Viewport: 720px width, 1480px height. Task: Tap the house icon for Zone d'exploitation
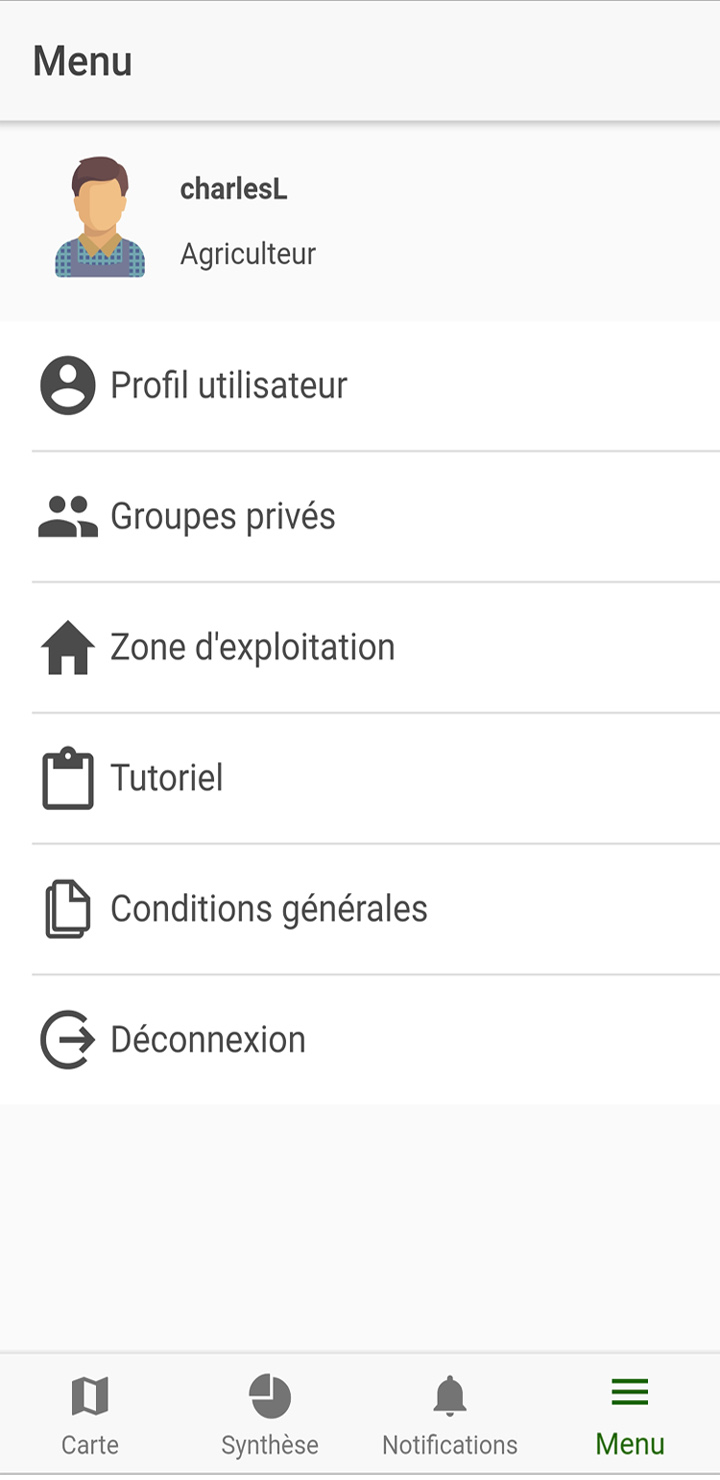pyautogui.click(x=68, y=647)
